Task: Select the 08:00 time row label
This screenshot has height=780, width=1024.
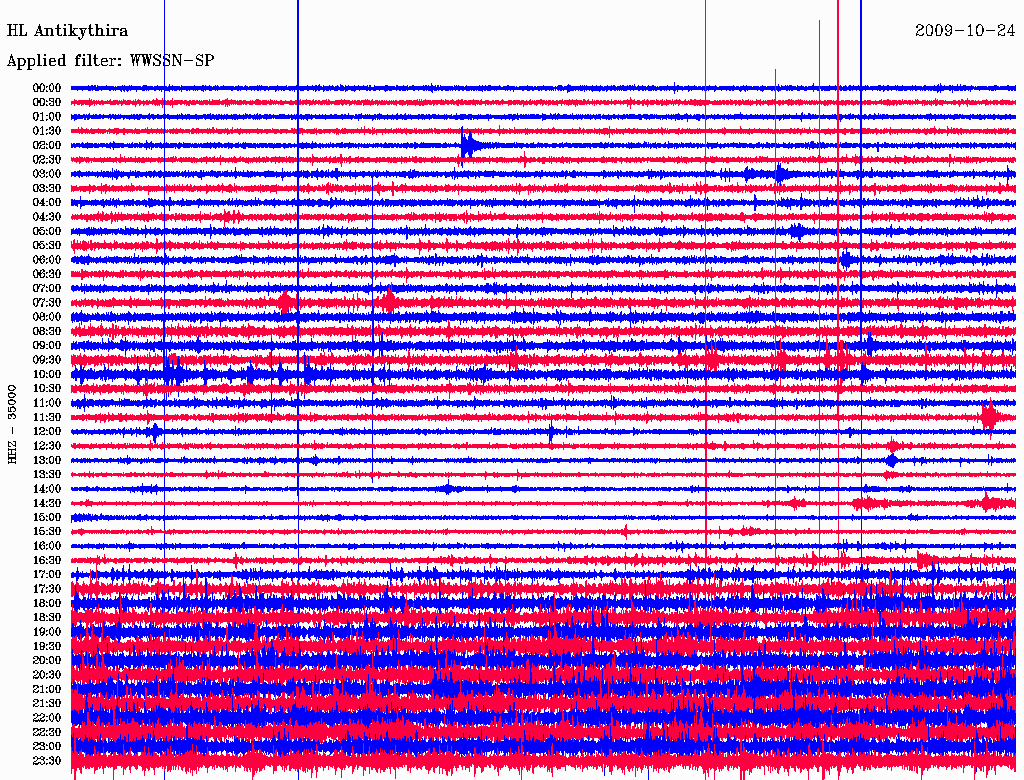Action: click(47, 317)
